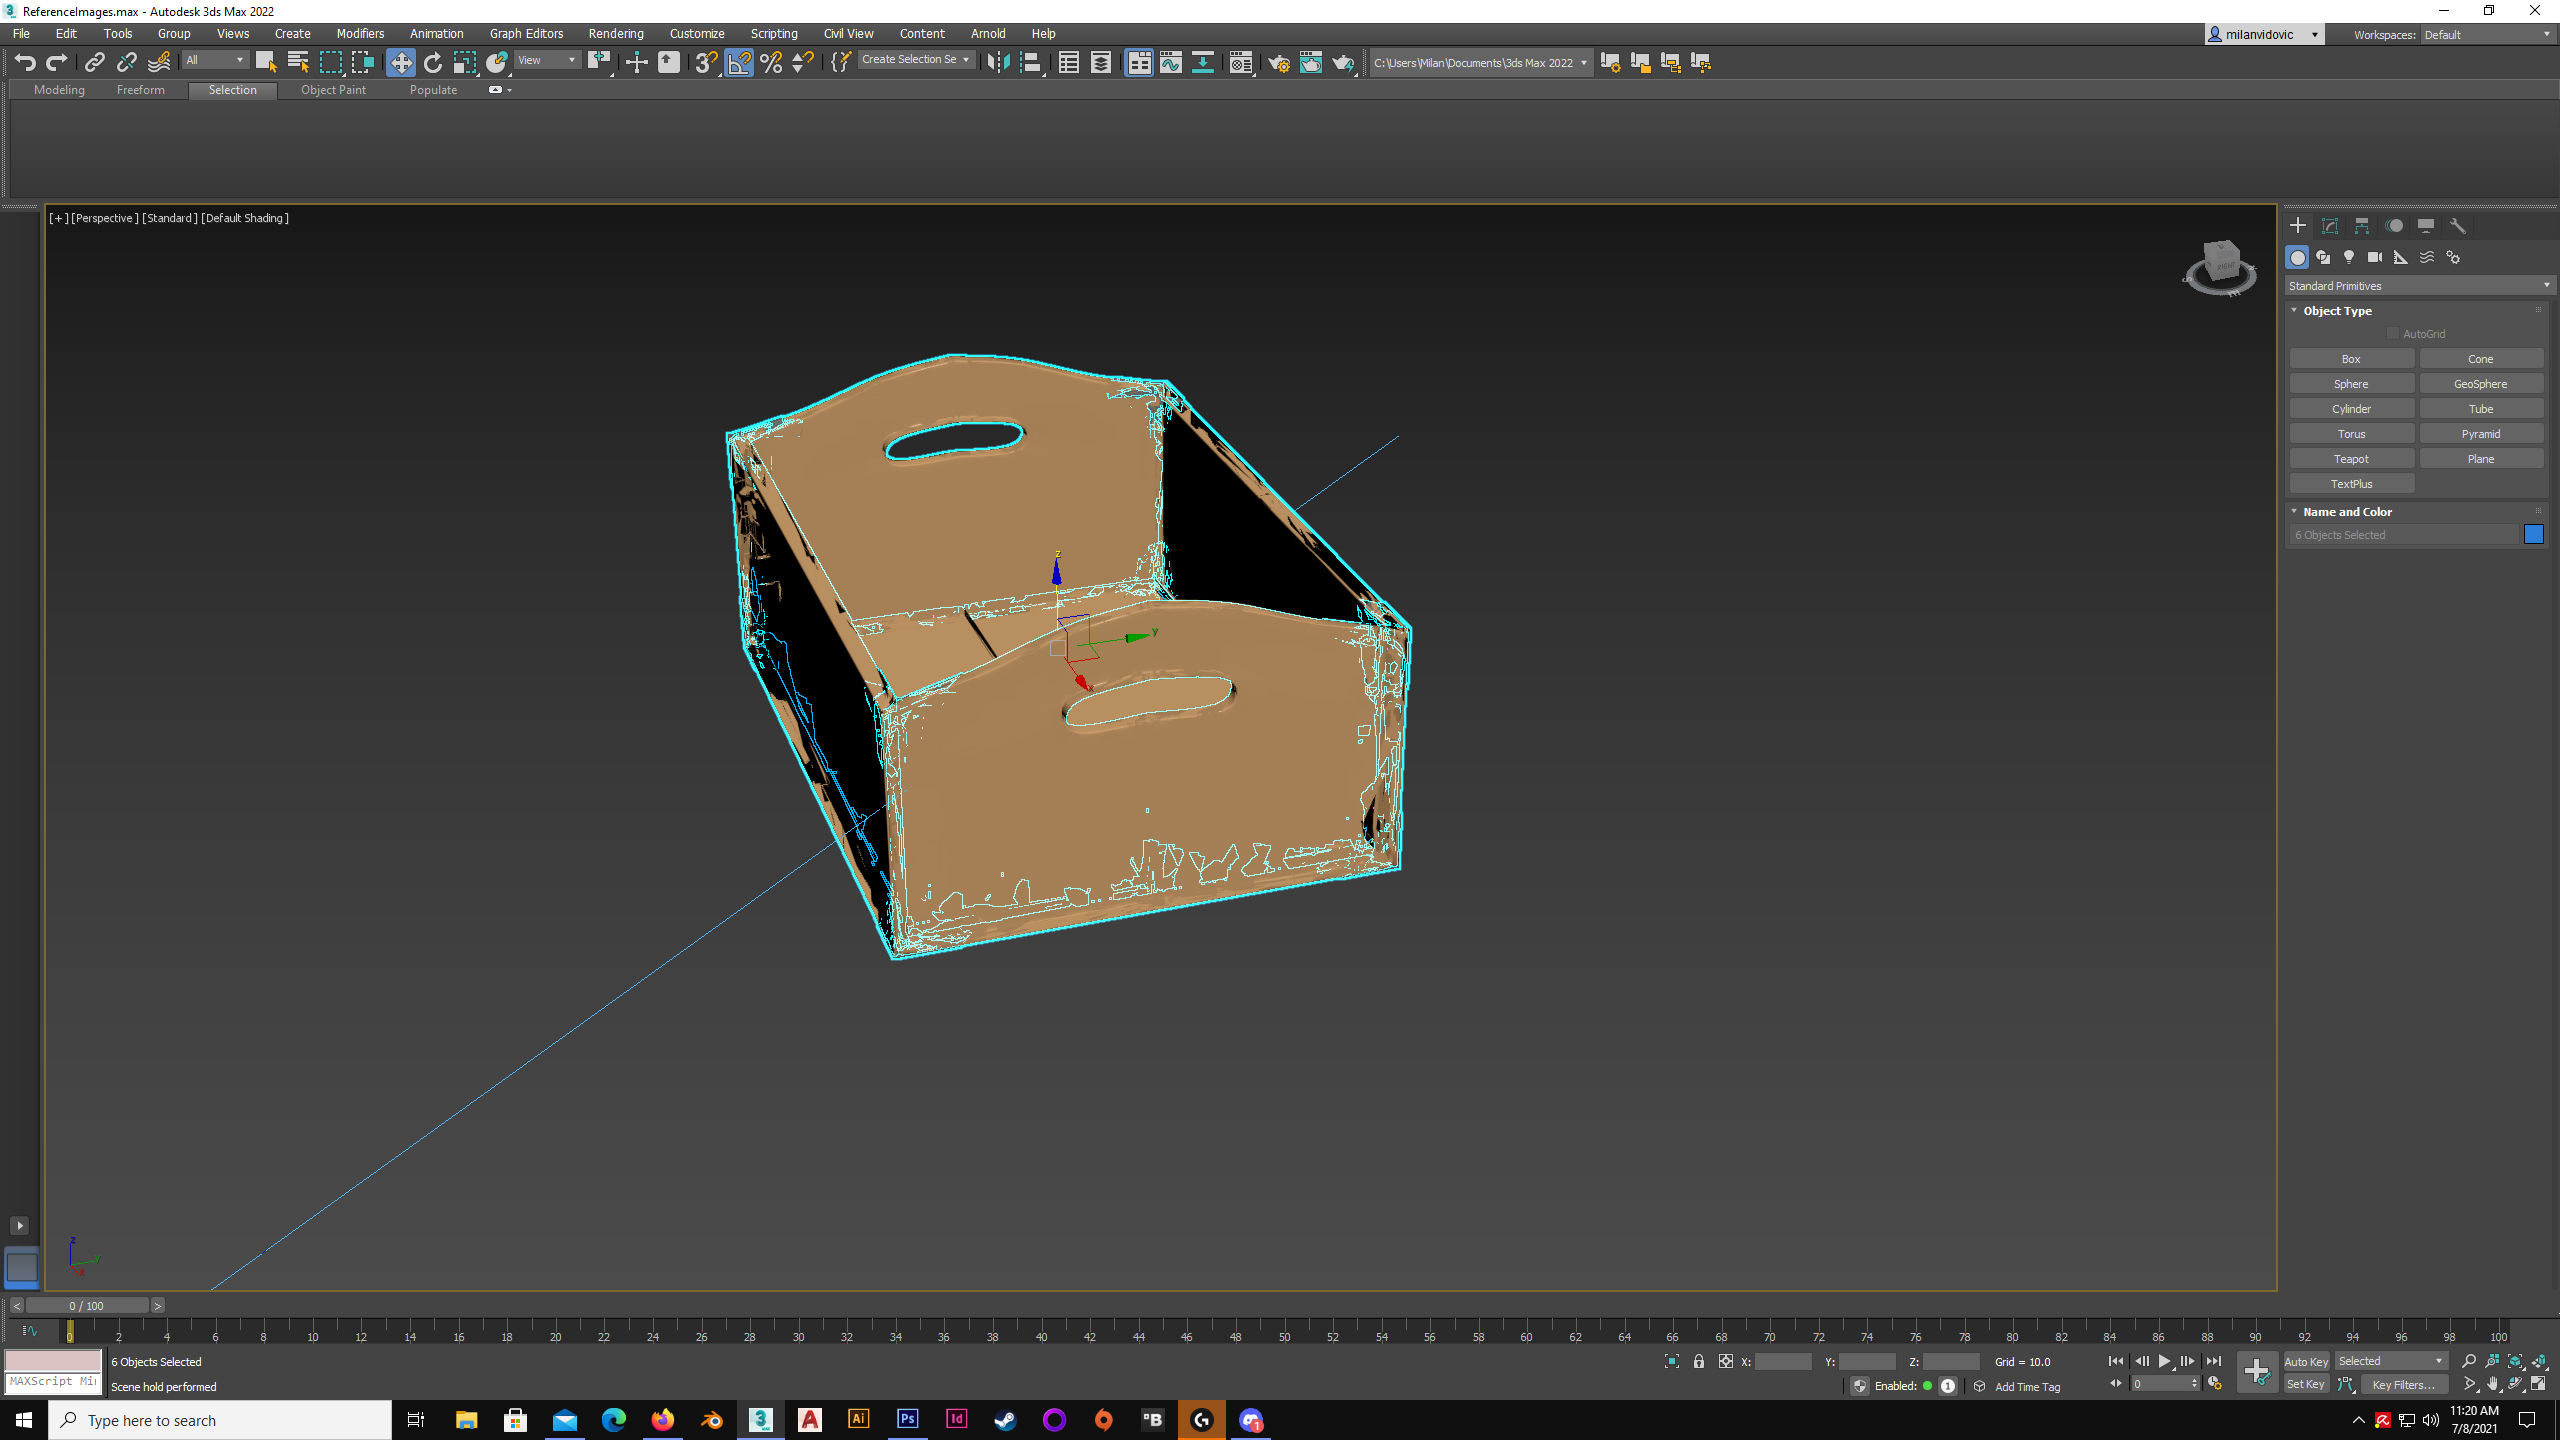Toggle the Snaps Toggle on the toolbar
This screenshot has height=1440, width=2560.
[706, 62]
